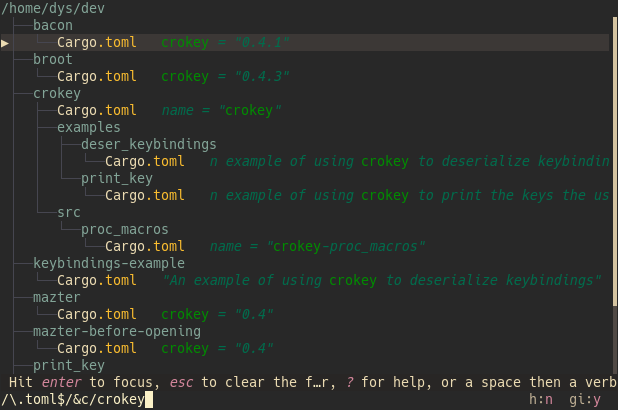Select the crokey folder
This screenshot has height=410, width=618.
click(57, 93)
